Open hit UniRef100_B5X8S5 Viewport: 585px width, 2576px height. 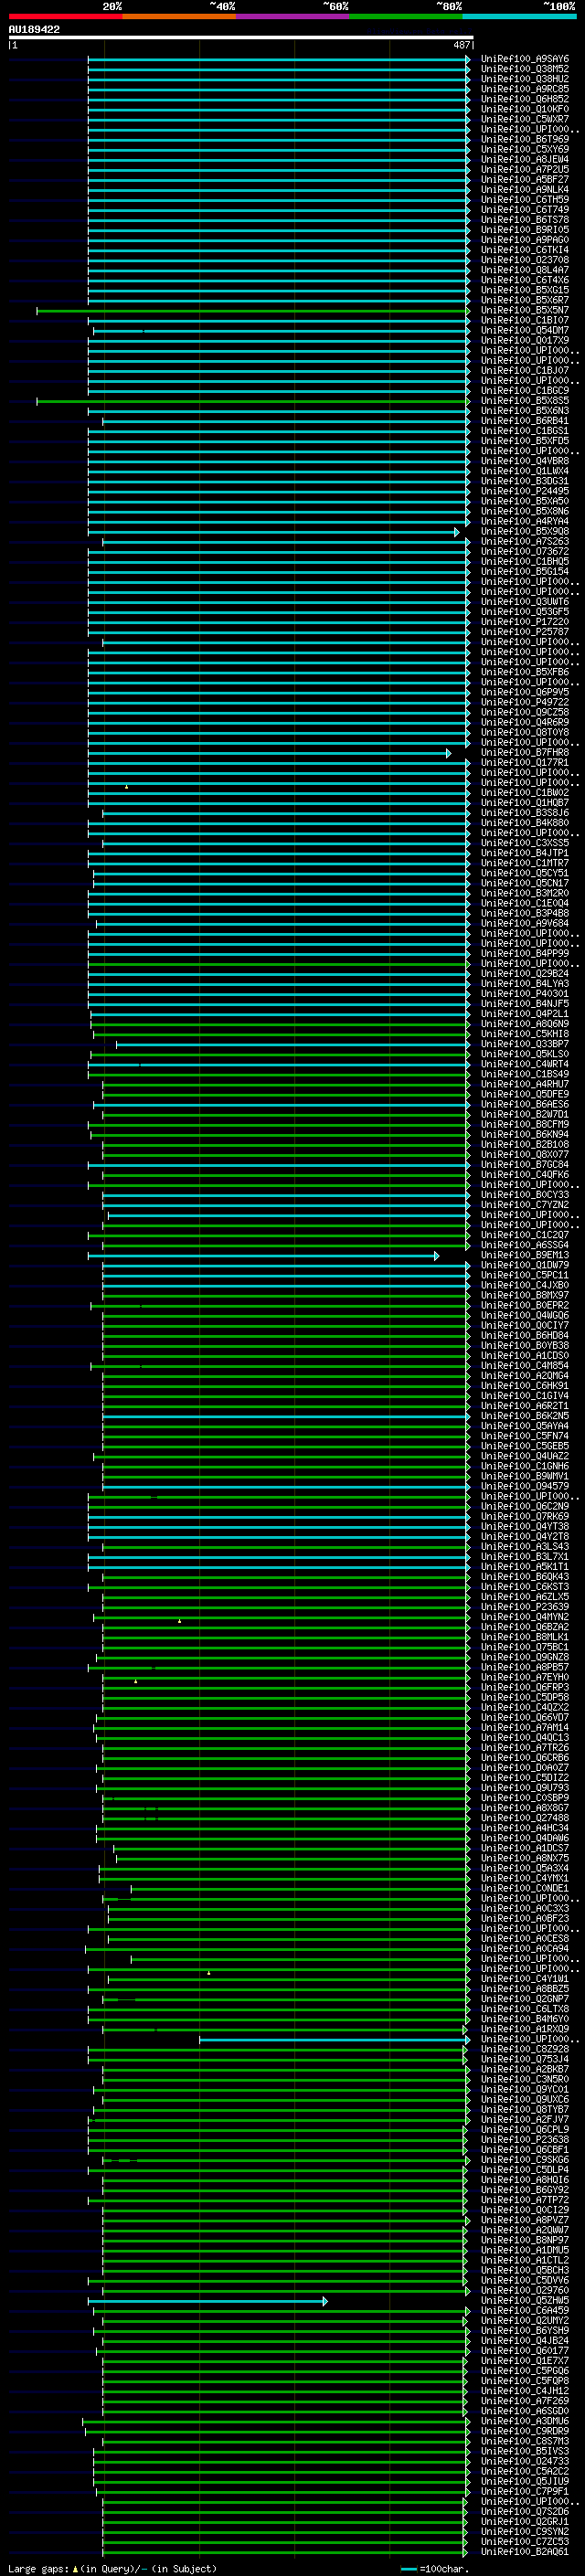pos(524,401)
